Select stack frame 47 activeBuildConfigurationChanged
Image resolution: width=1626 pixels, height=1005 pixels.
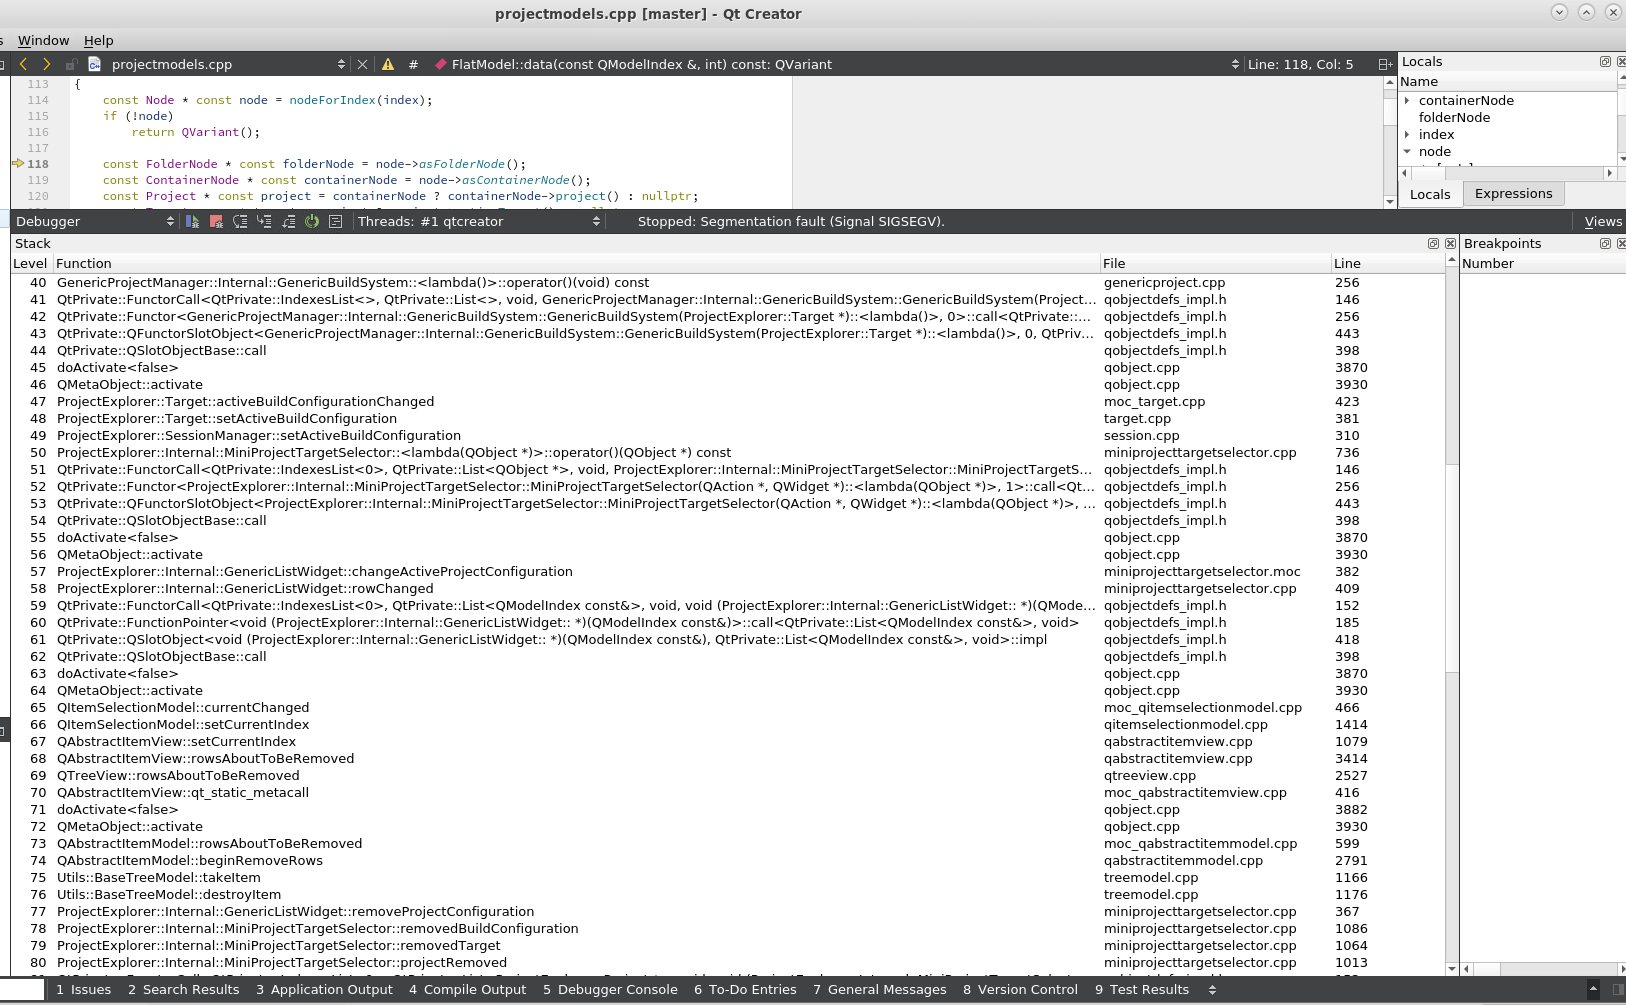[x=245, y=401]
